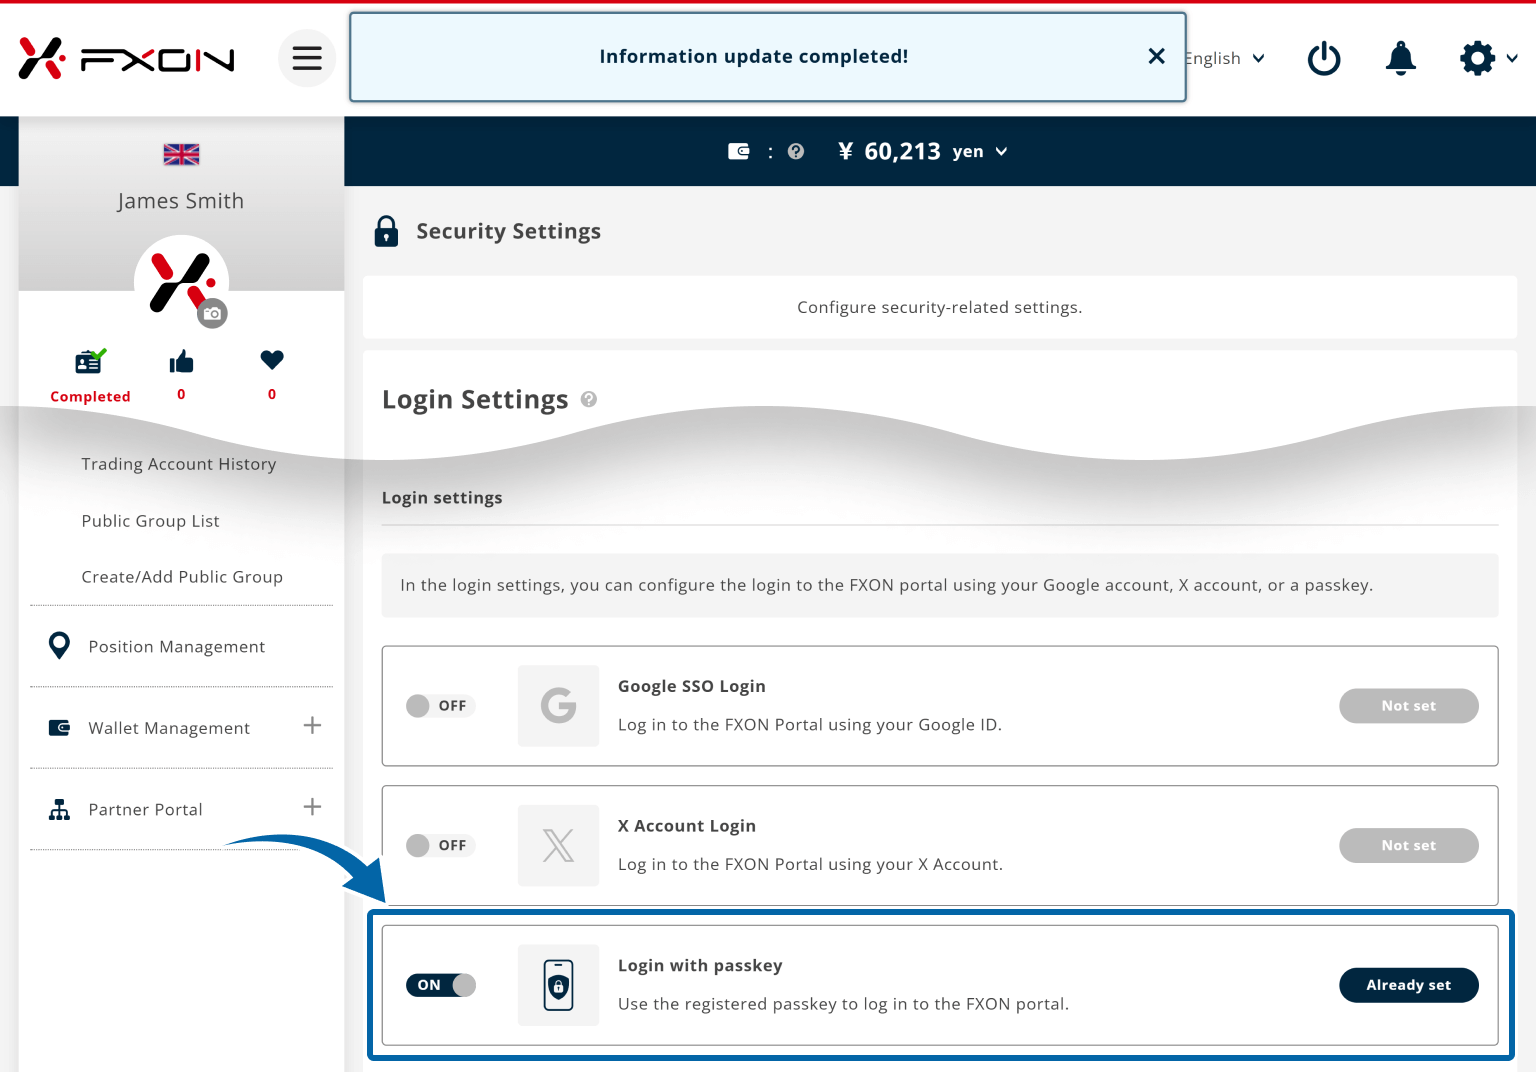Click the Wallet Management wallet icon
The width and height of the screenshot is (1536, 1072).
click(60, 728)
